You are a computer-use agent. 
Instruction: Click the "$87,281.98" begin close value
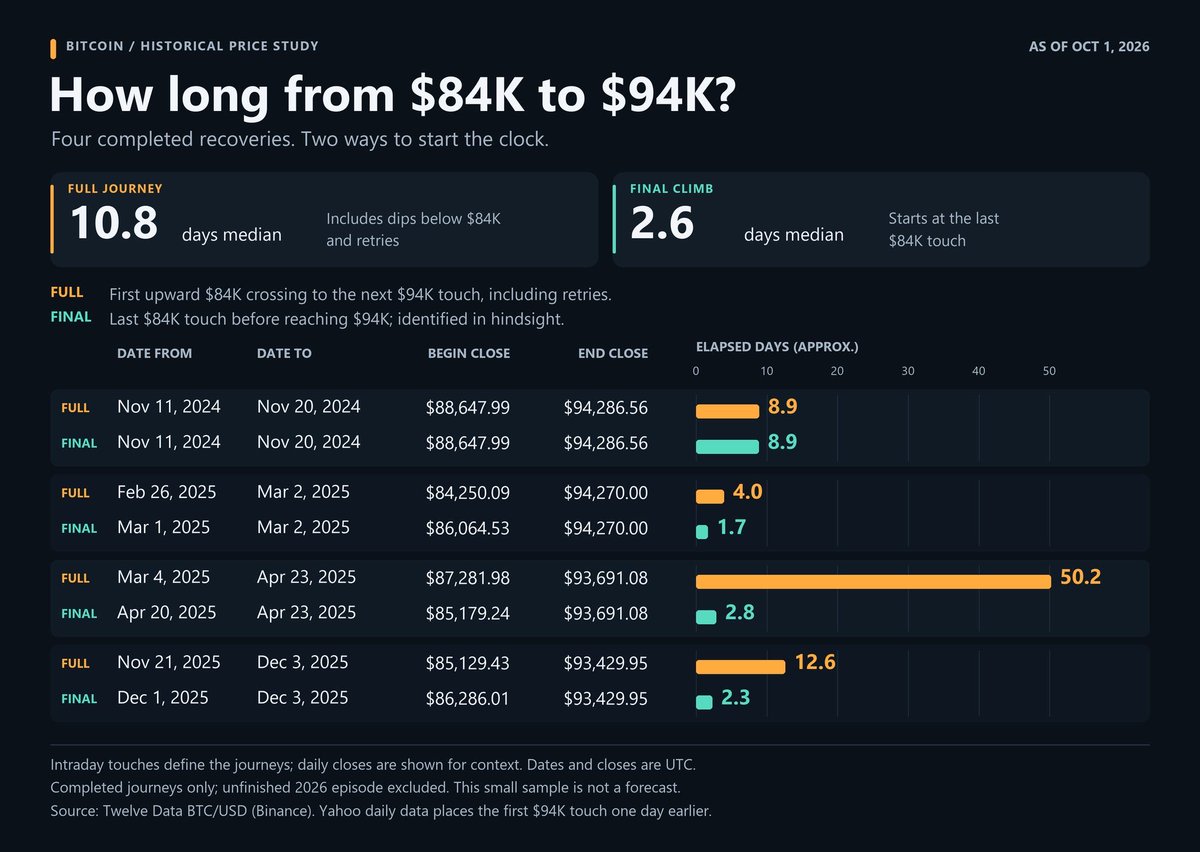point(468,578)
